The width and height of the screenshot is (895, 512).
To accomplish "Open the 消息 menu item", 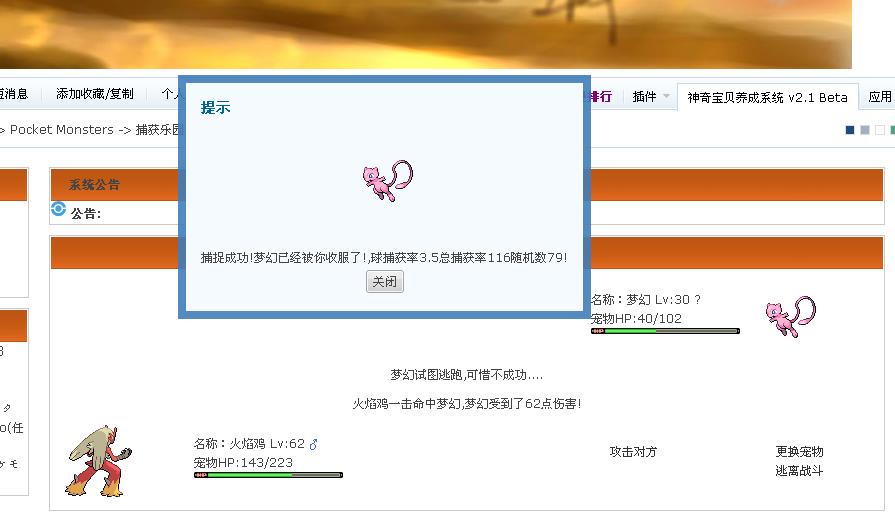I will point(13,94).
